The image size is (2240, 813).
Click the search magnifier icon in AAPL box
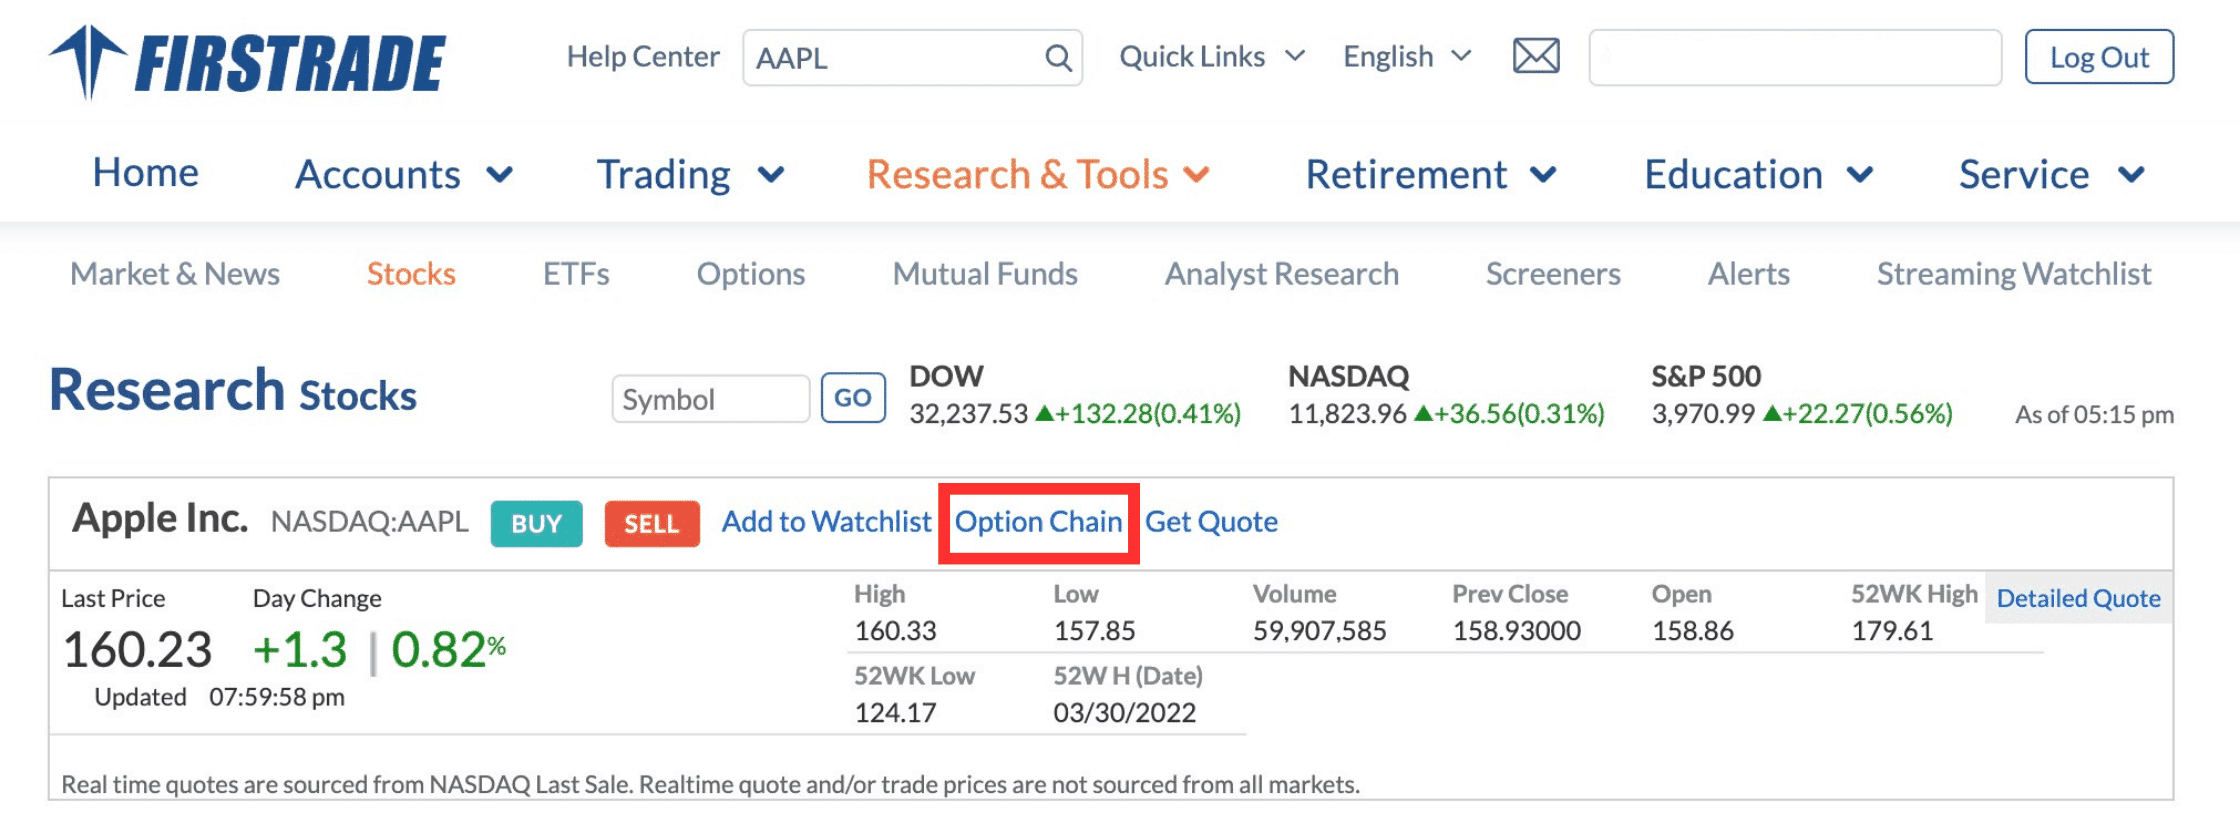tap(1058, 58)
